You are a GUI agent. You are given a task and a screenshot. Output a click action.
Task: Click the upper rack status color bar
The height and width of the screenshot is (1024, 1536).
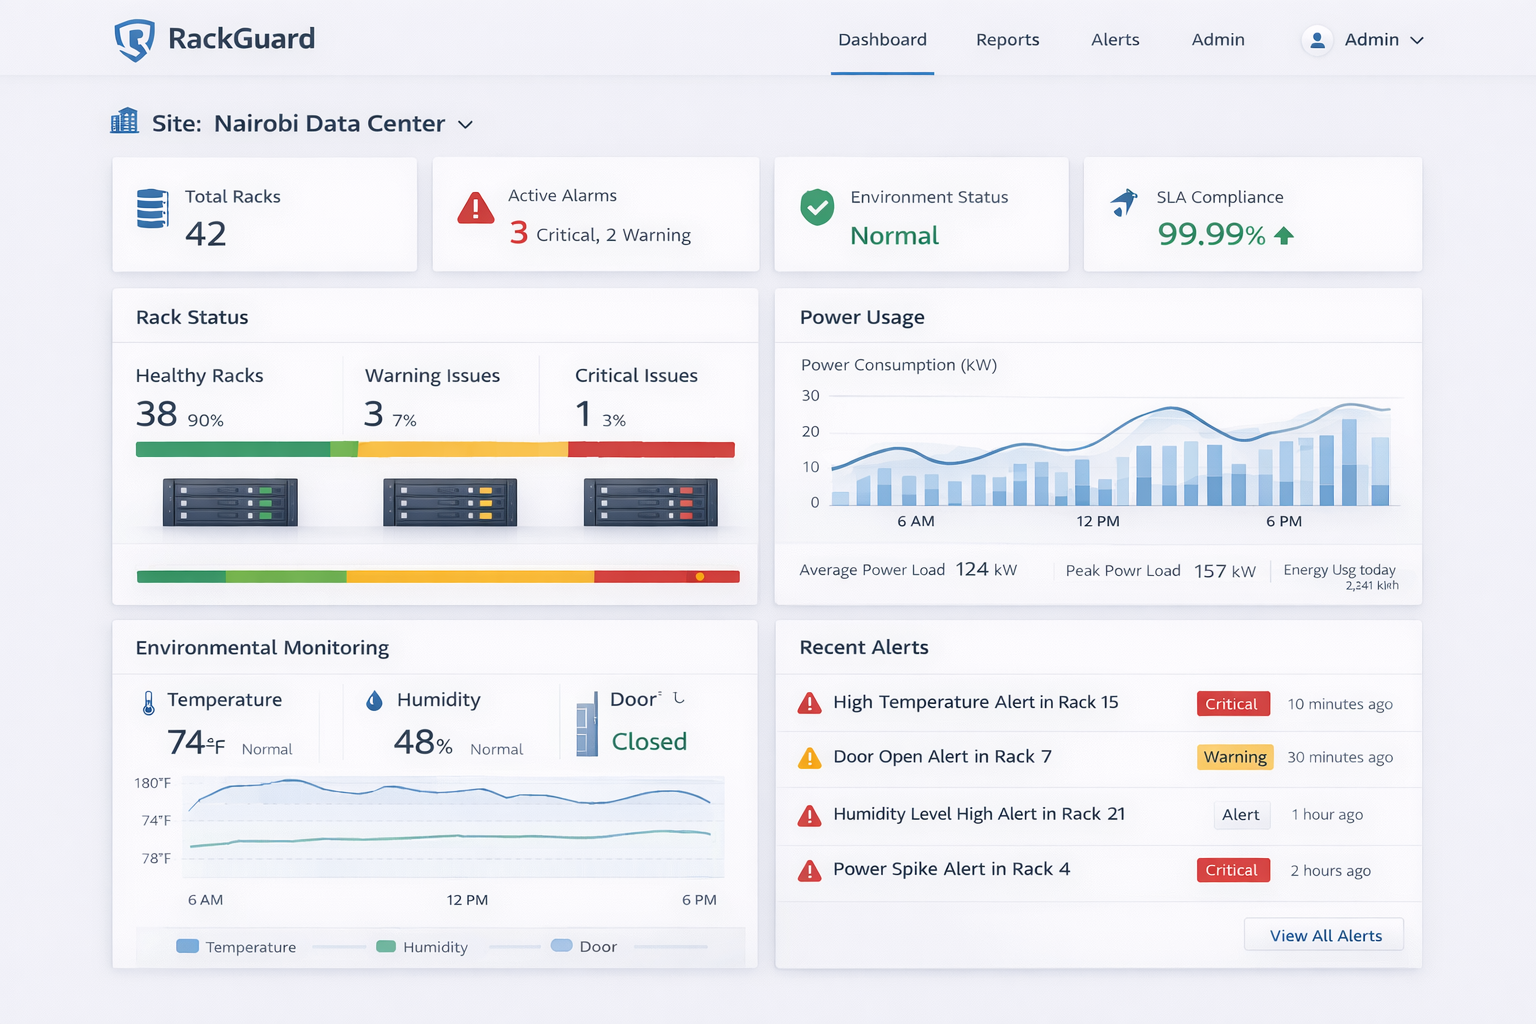pos(435,450)
